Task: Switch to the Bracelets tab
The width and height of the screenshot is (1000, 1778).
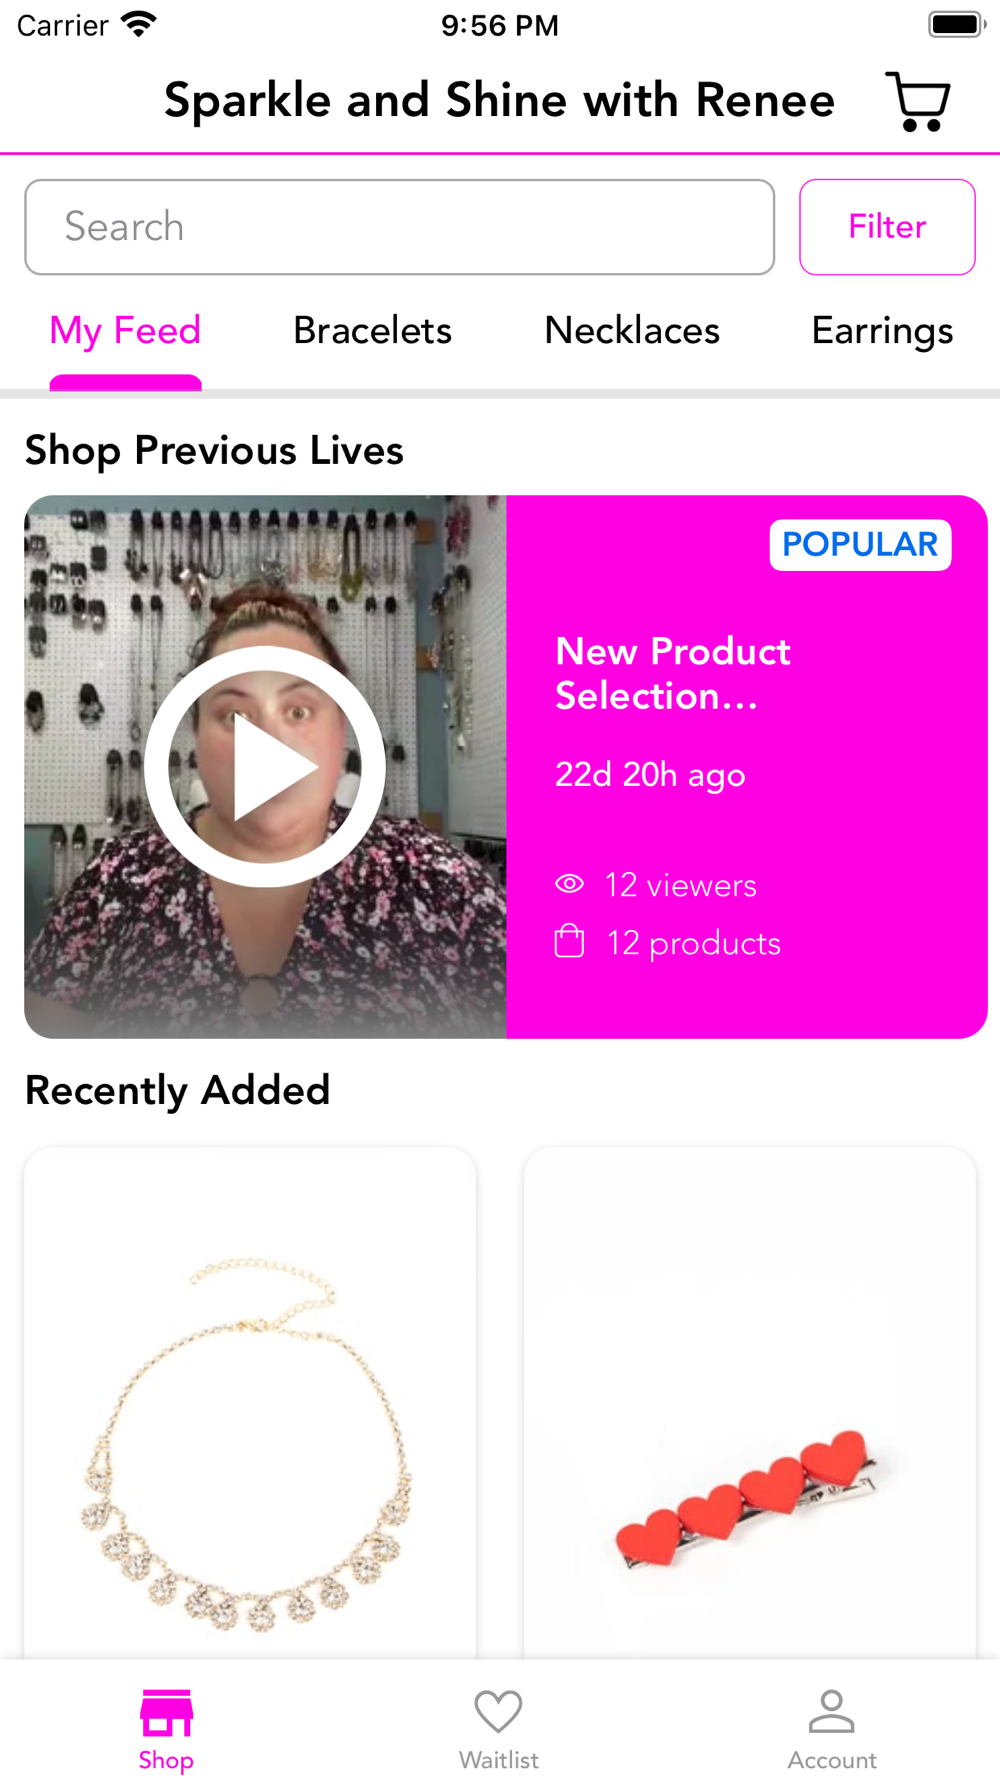Action: tap(372, 331)
